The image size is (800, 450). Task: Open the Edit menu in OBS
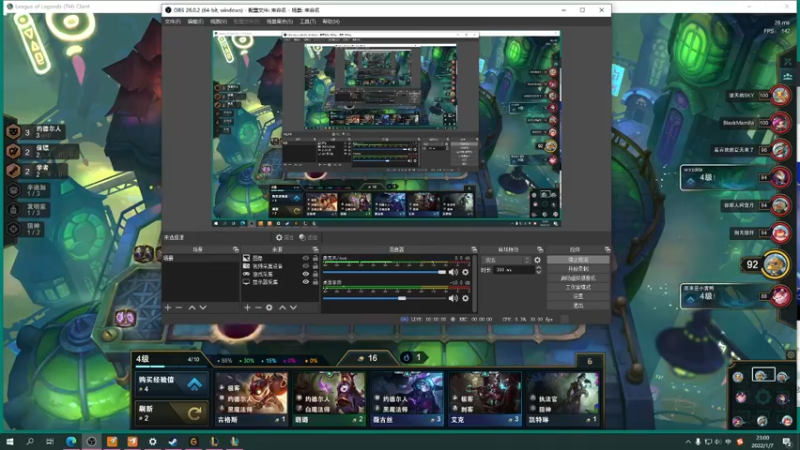click(195, 21)
